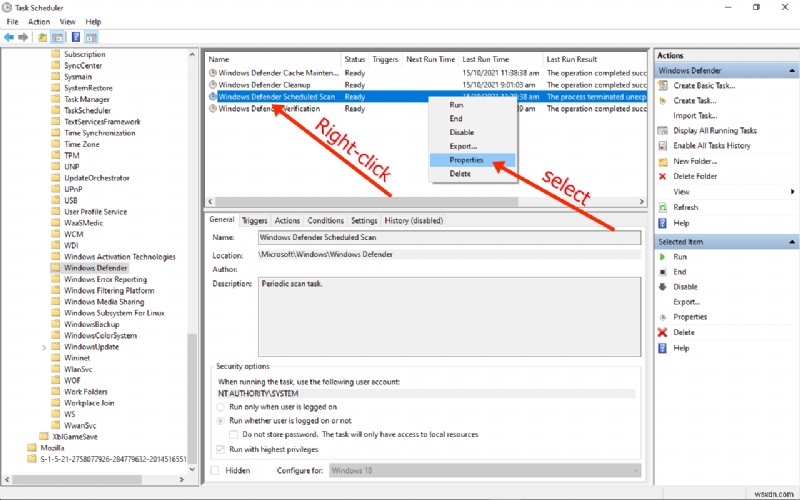Toggle Run with highest privileges checkbox

220,449
